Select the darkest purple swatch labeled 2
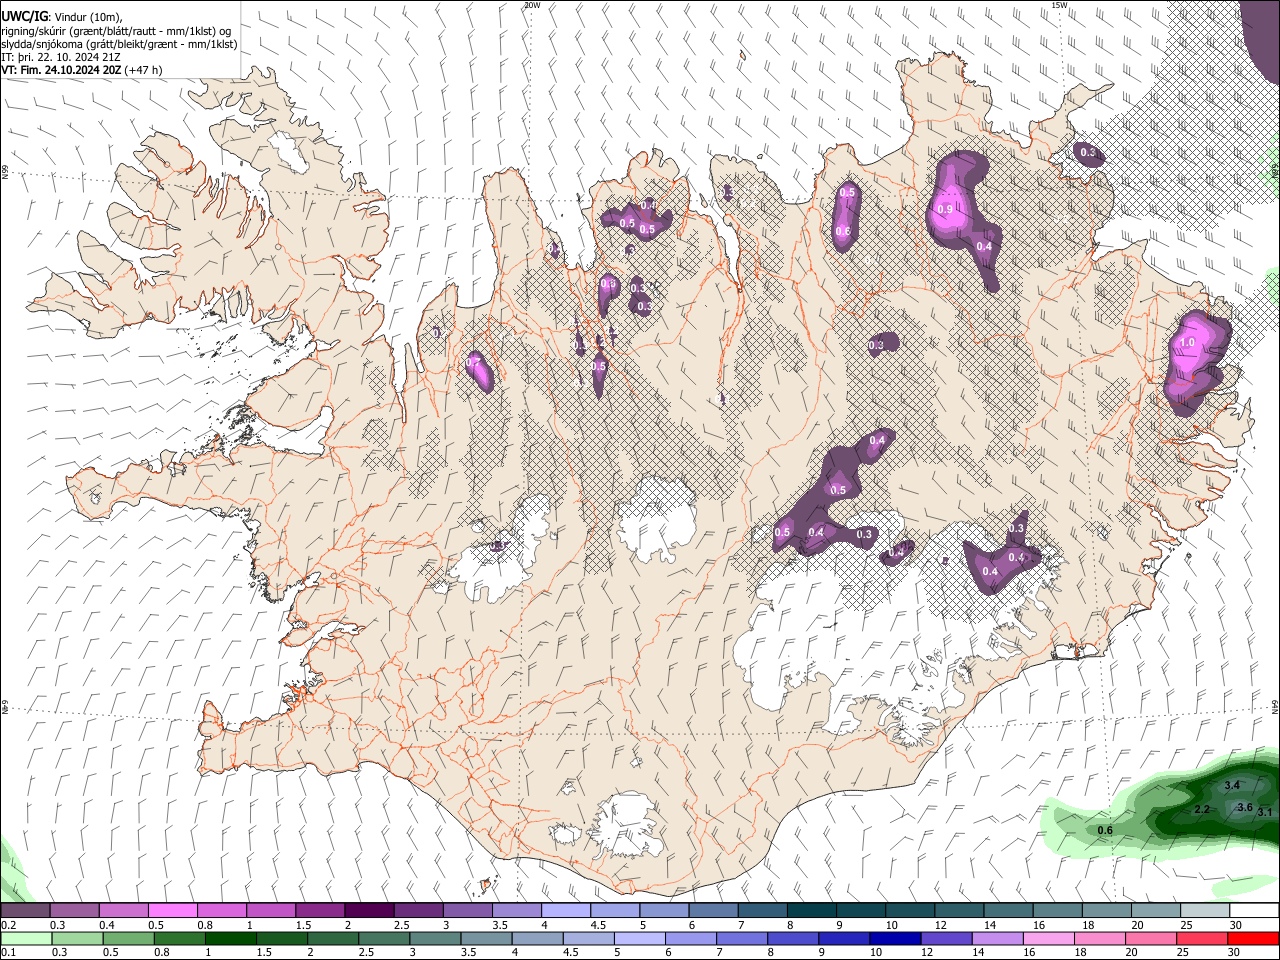The image size is (1280, 960). coord(369,911)
